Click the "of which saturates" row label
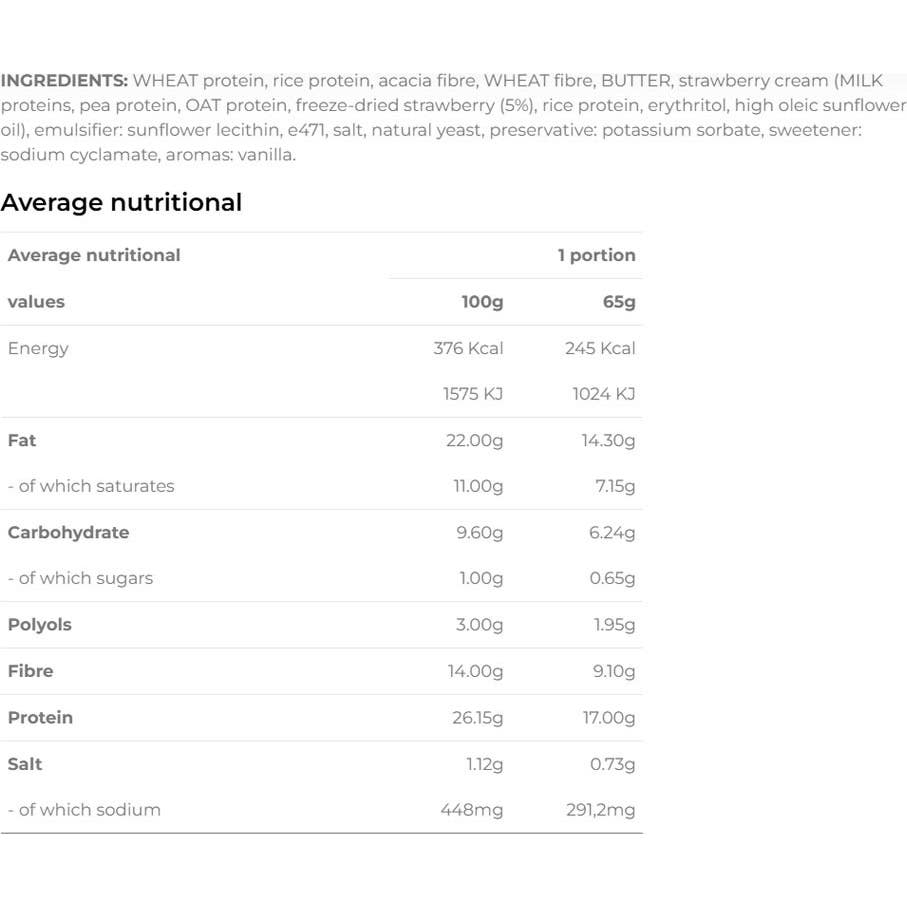Screen dimensions: 907x907 [91, 486]
